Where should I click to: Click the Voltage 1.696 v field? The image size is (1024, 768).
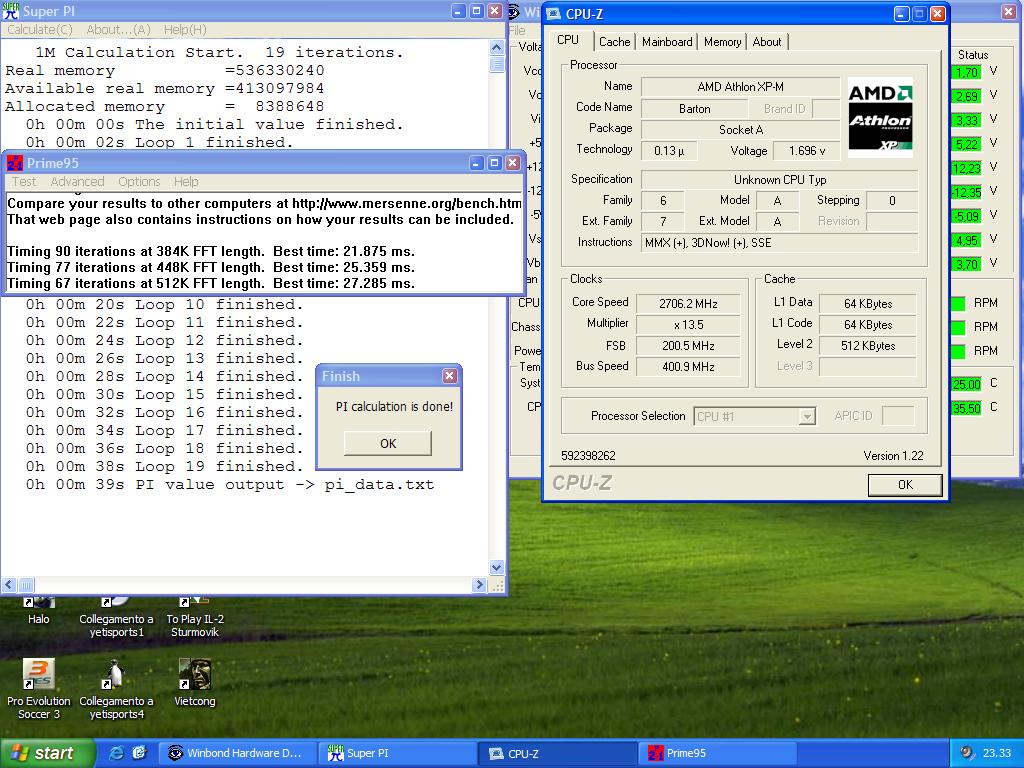coord(807,150)
